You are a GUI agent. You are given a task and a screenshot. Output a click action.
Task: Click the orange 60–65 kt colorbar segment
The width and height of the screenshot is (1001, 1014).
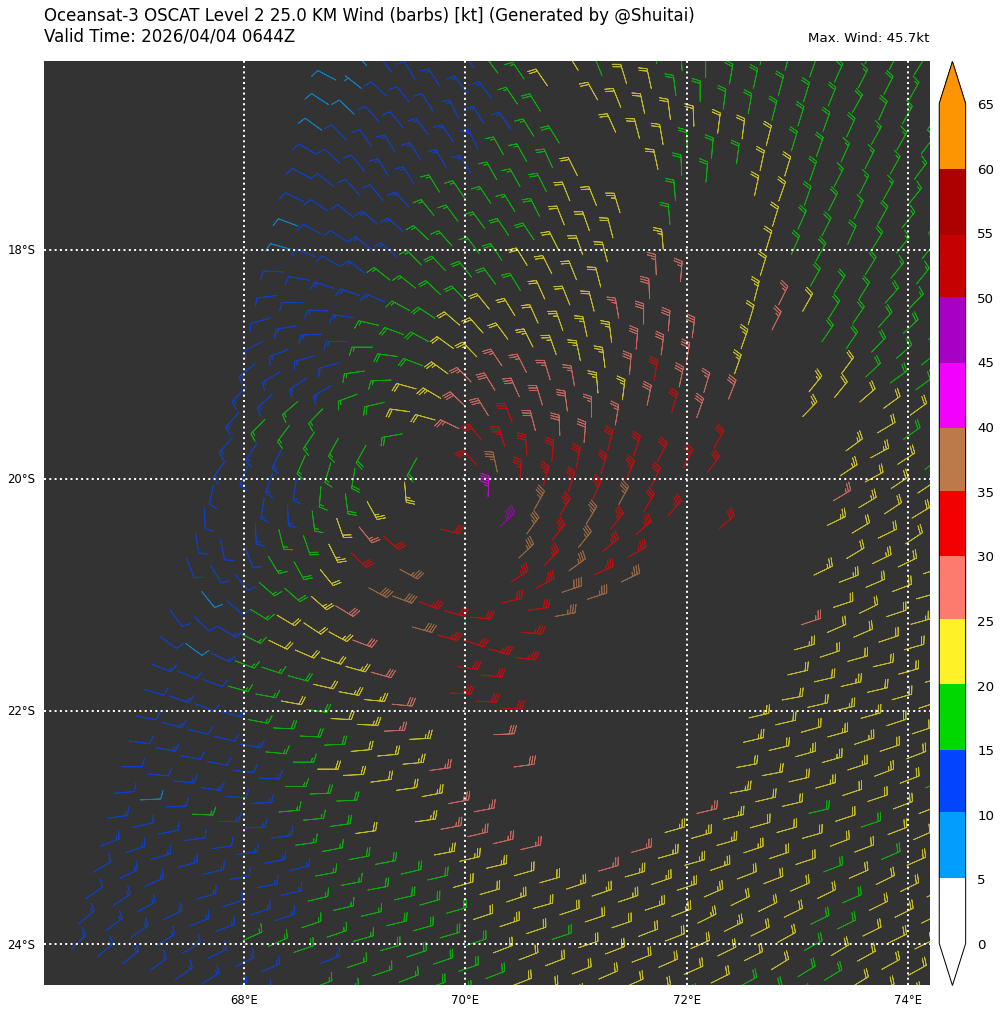click(x=952, y=136)
